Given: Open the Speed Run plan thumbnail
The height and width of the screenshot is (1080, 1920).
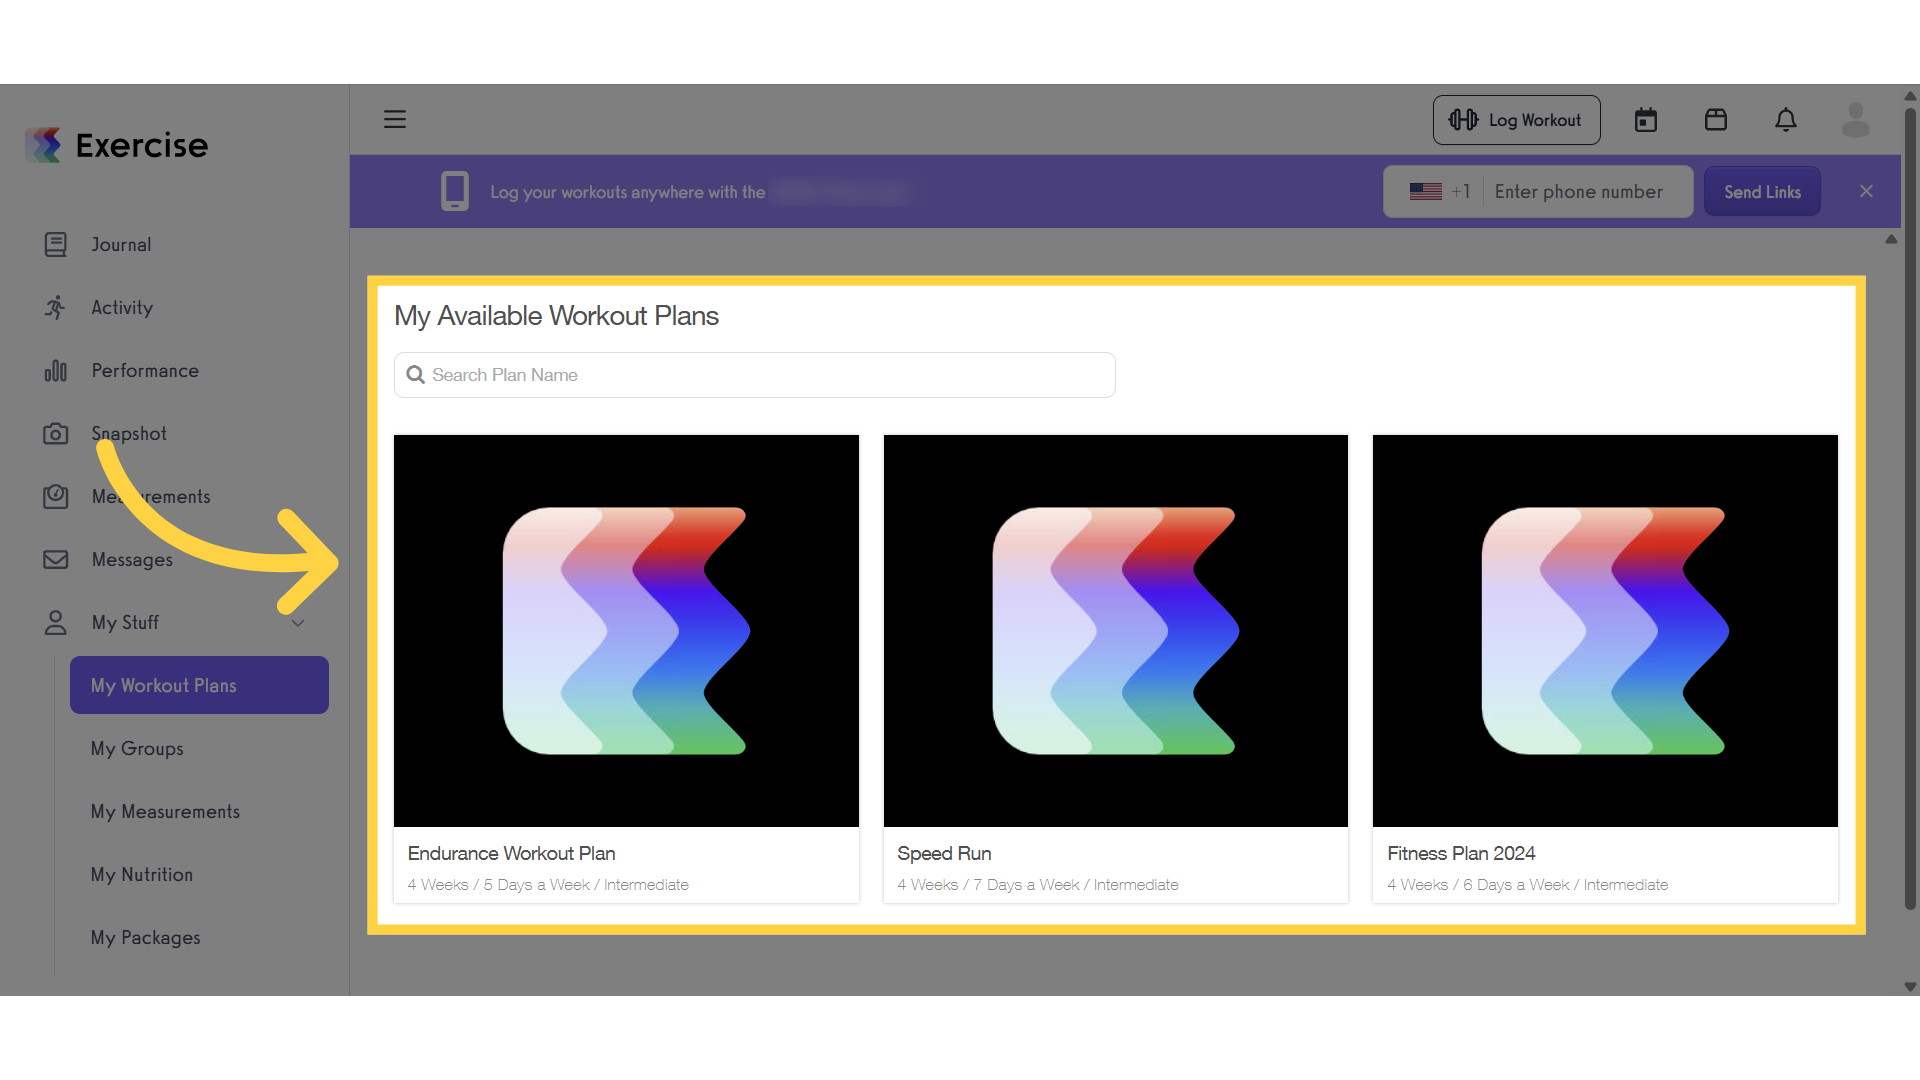Looking at the screenshot, I should [1116, 631].
